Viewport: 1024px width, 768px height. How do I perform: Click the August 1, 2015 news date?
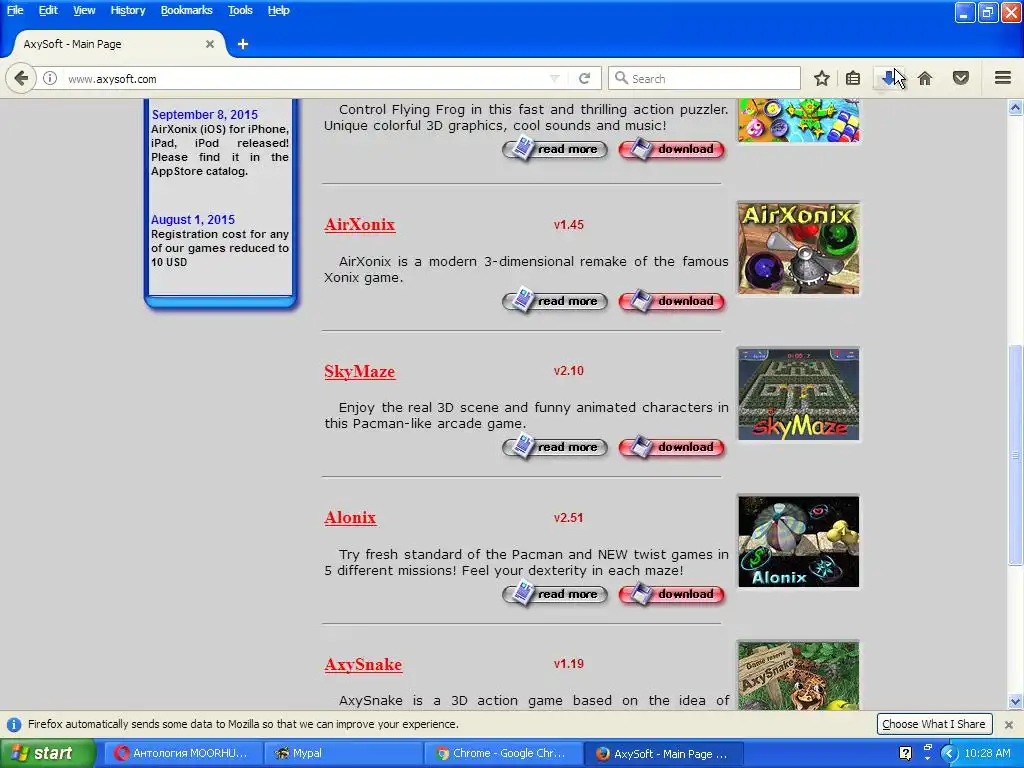click(193, 220)
